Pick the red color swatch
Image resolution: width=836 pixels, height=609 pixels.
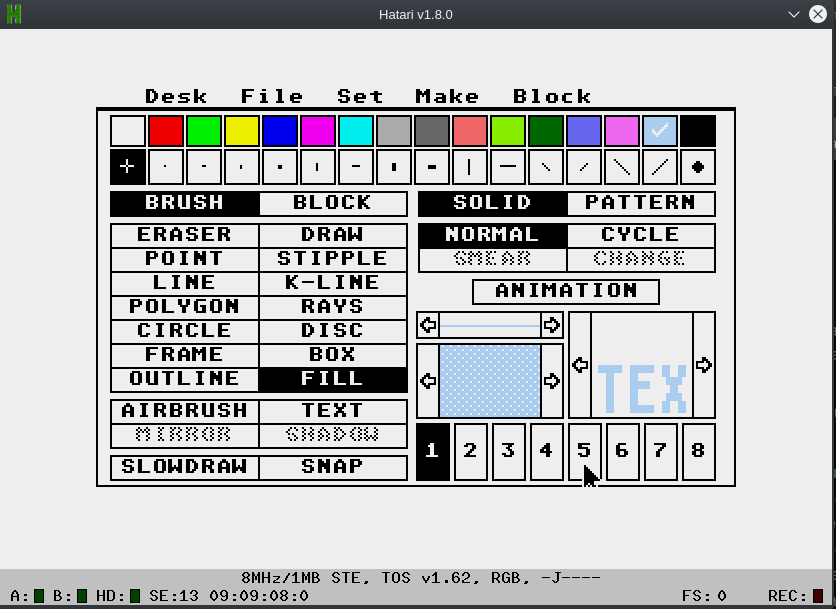[165, 131]
